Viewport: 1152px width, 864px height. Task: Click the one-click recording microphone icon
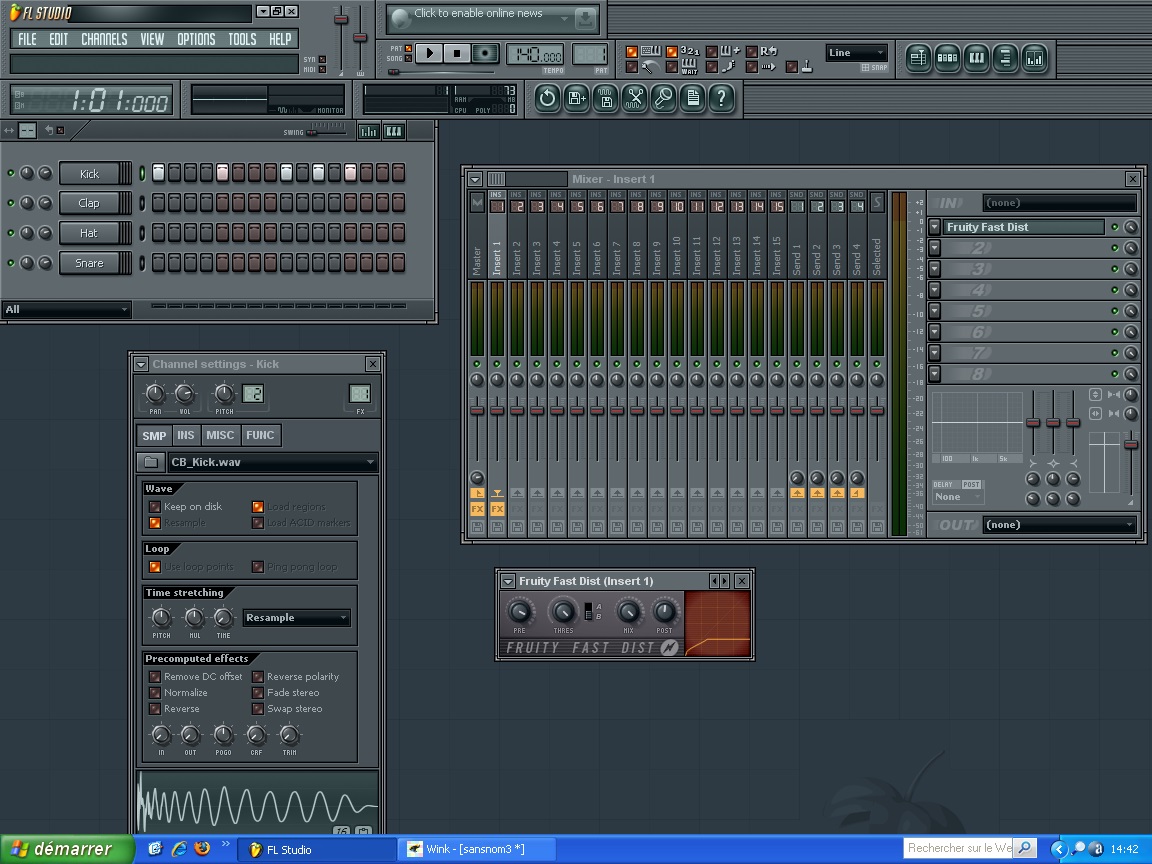pos(663,98)
